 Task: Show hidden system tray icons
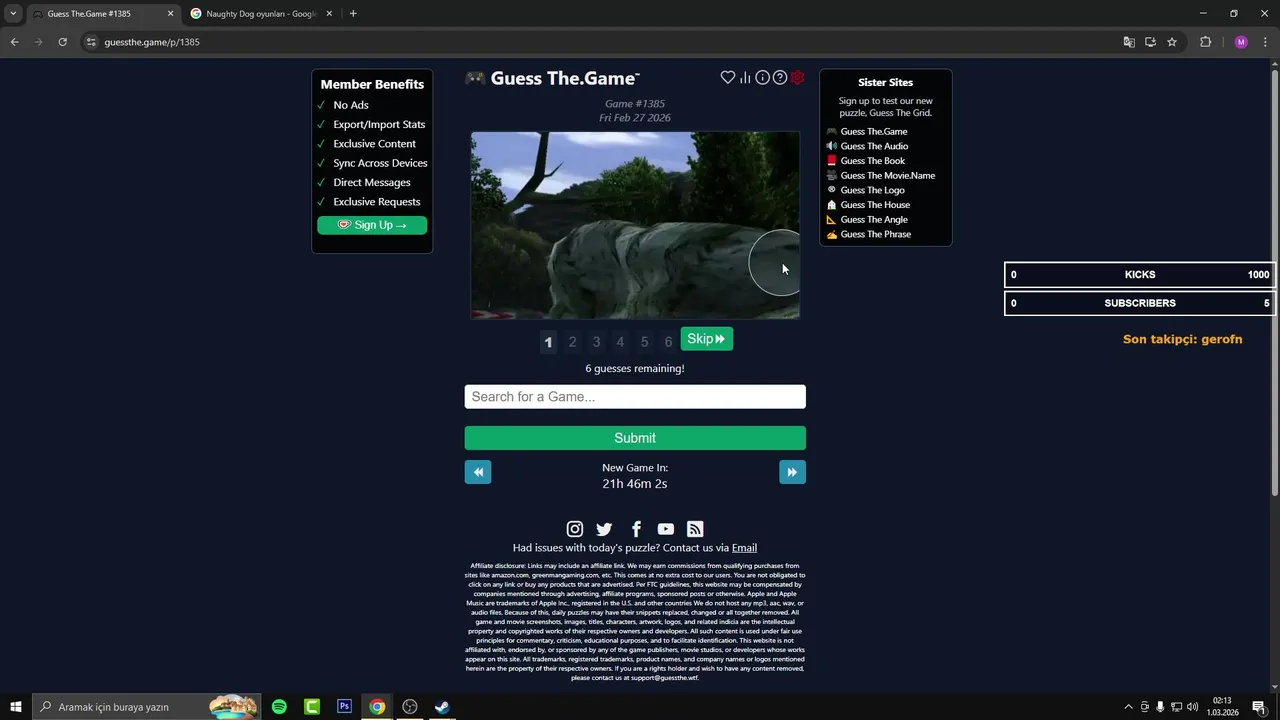click(1129, 707)
